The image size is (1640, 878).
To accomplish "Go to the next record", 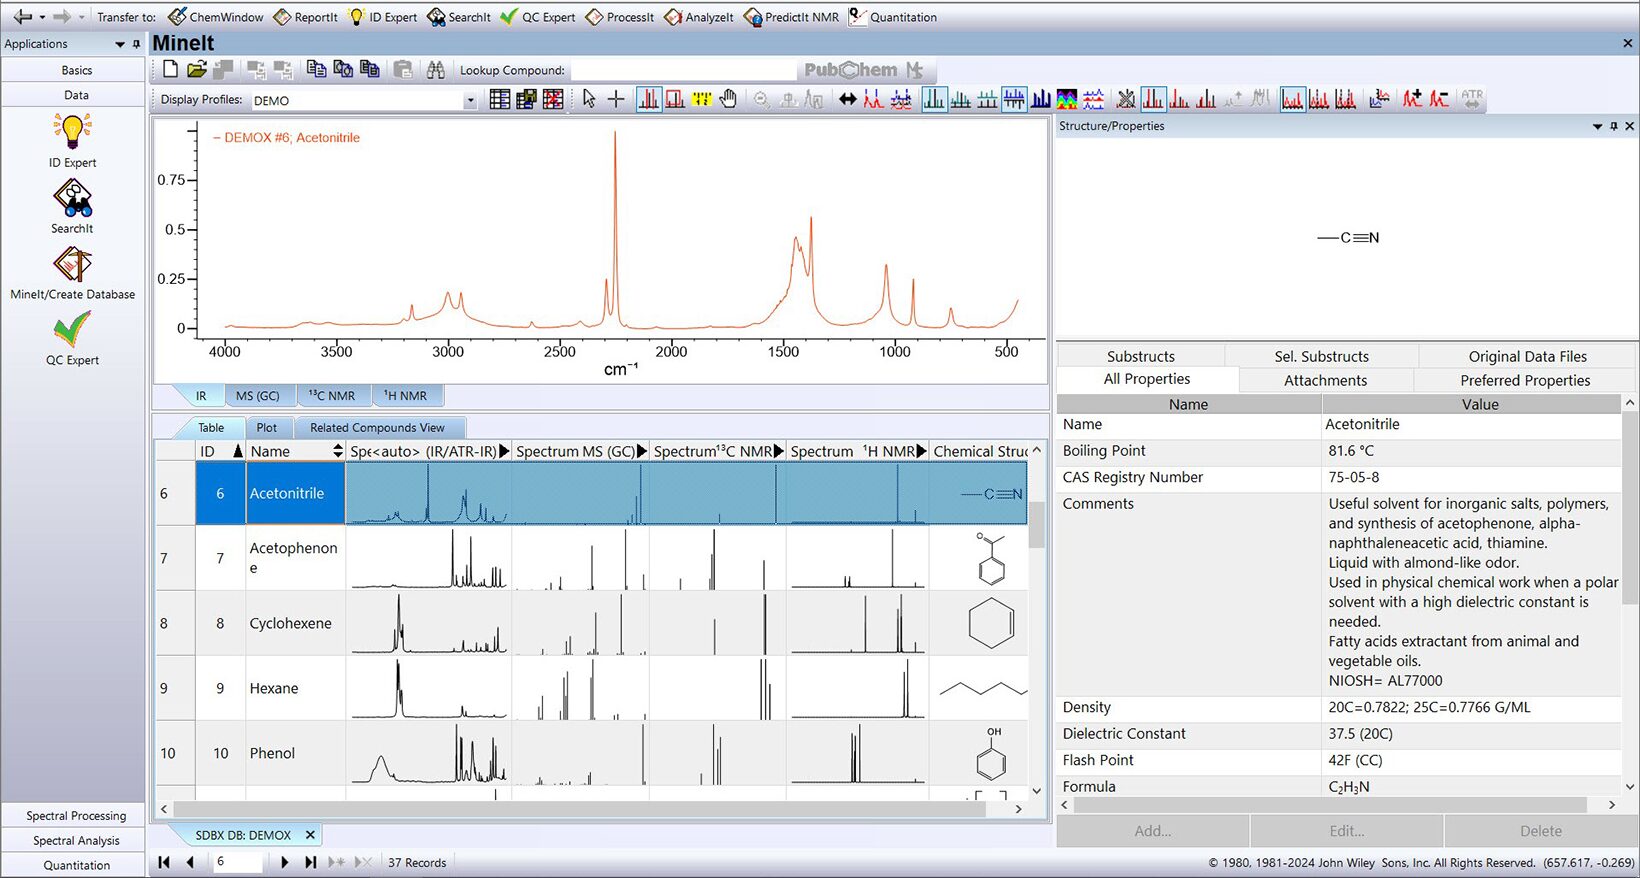I will (285, 862).
